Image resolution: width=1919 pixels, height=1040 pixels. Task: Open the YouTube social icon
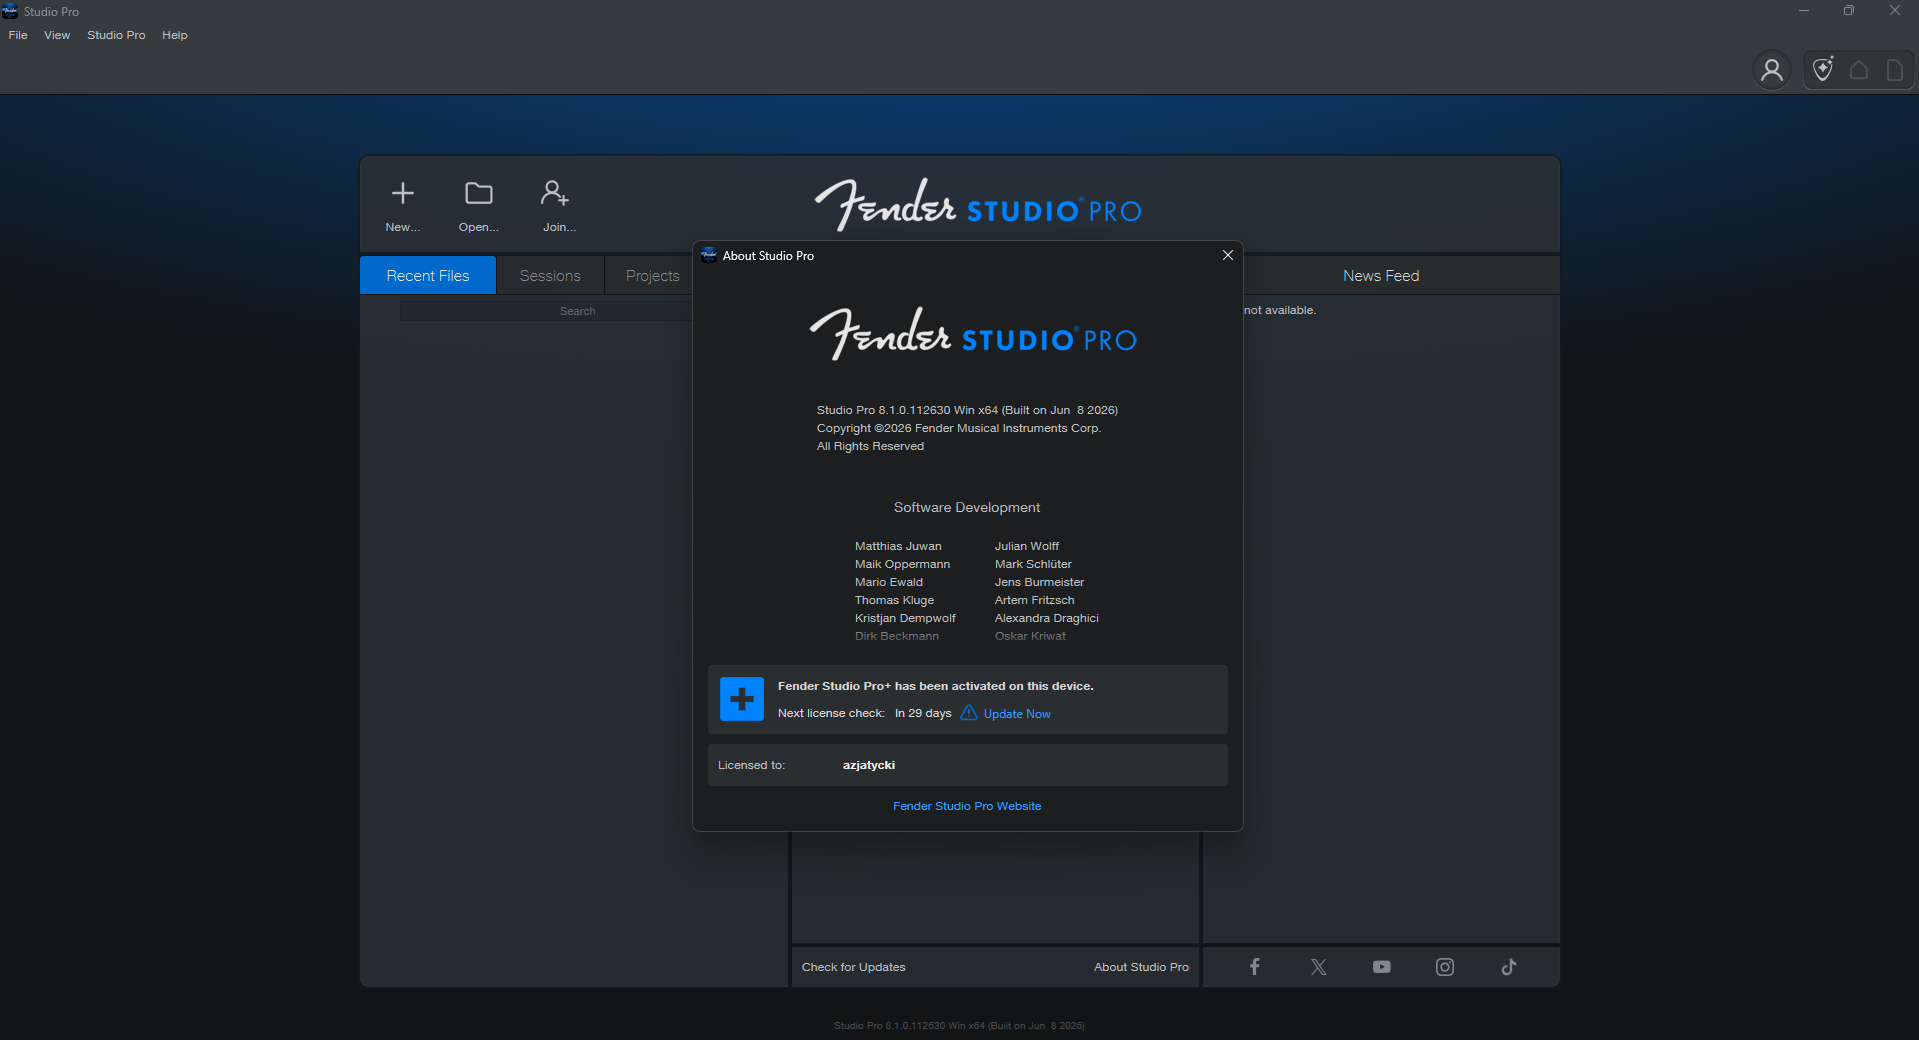1382,967
